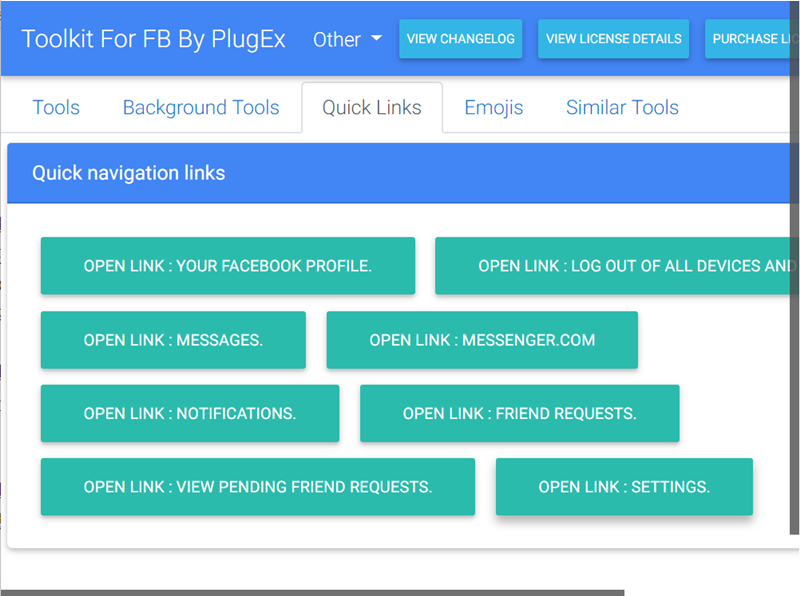Screen dimensions: 800x596
Task: Open the Other dropdown menu
Action: pyautogui.click(x=347, y=39)
